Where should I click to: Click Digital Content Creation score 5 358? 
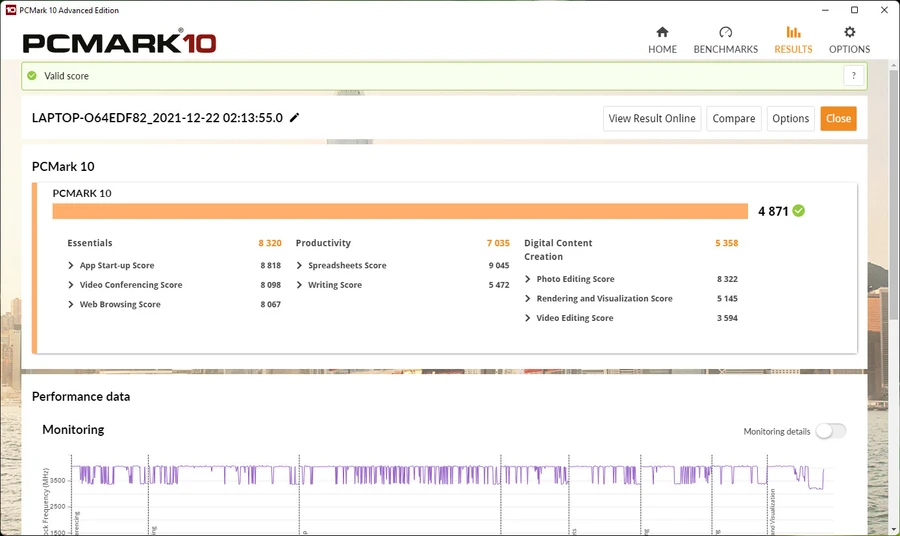727,243
